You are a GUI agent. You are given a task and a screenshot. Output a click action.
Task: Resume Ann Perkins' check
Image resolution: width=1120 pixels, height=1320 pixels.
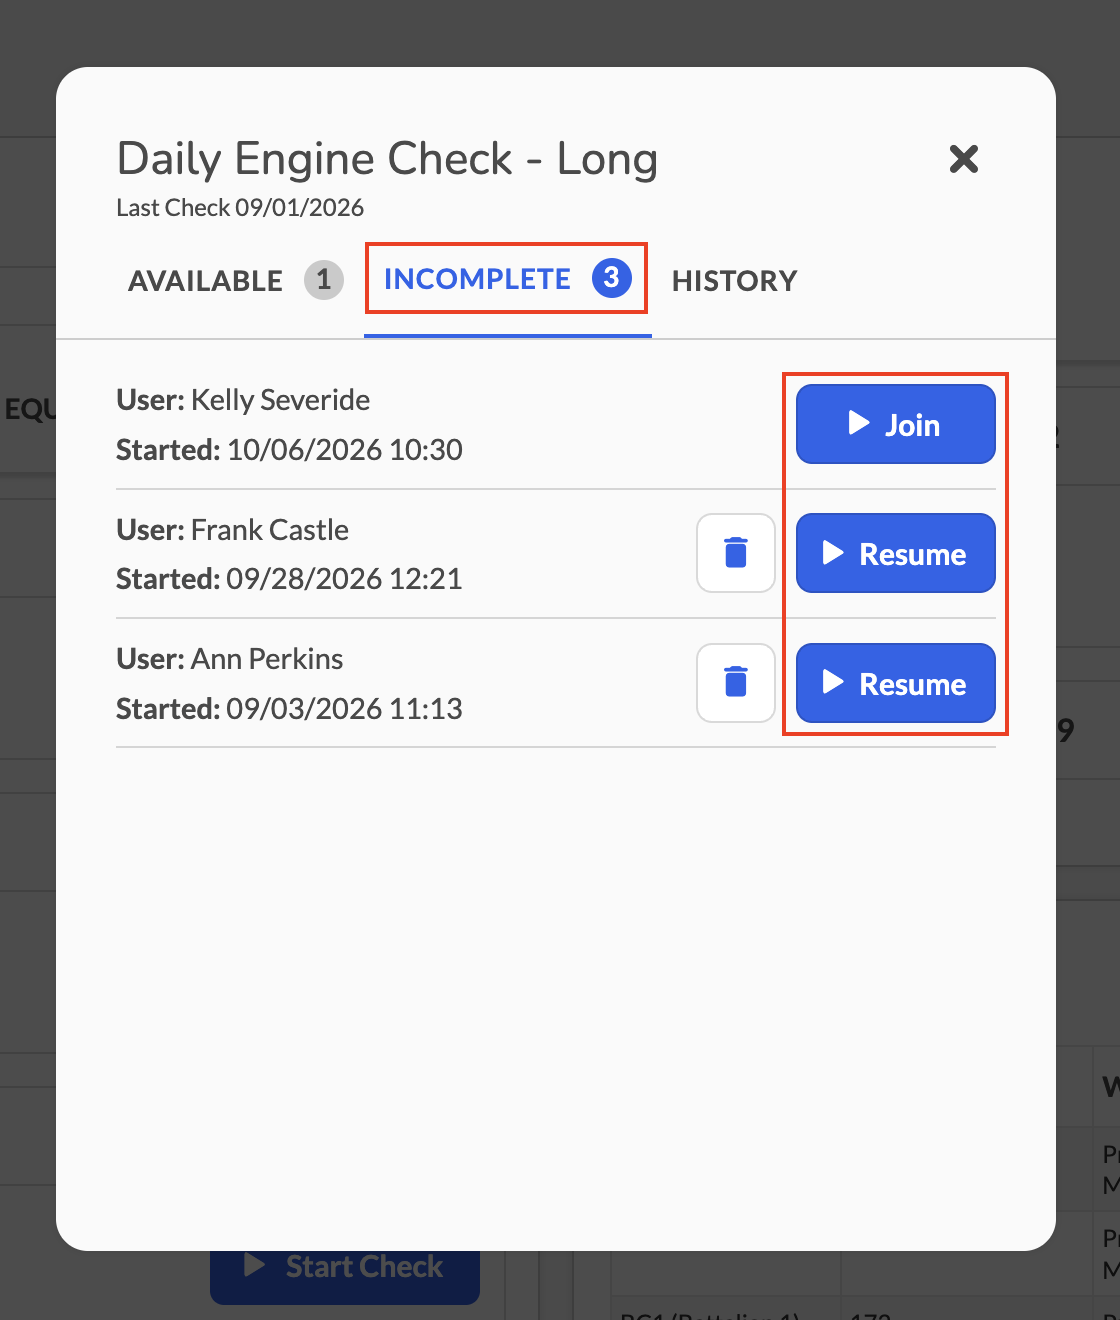896,683
